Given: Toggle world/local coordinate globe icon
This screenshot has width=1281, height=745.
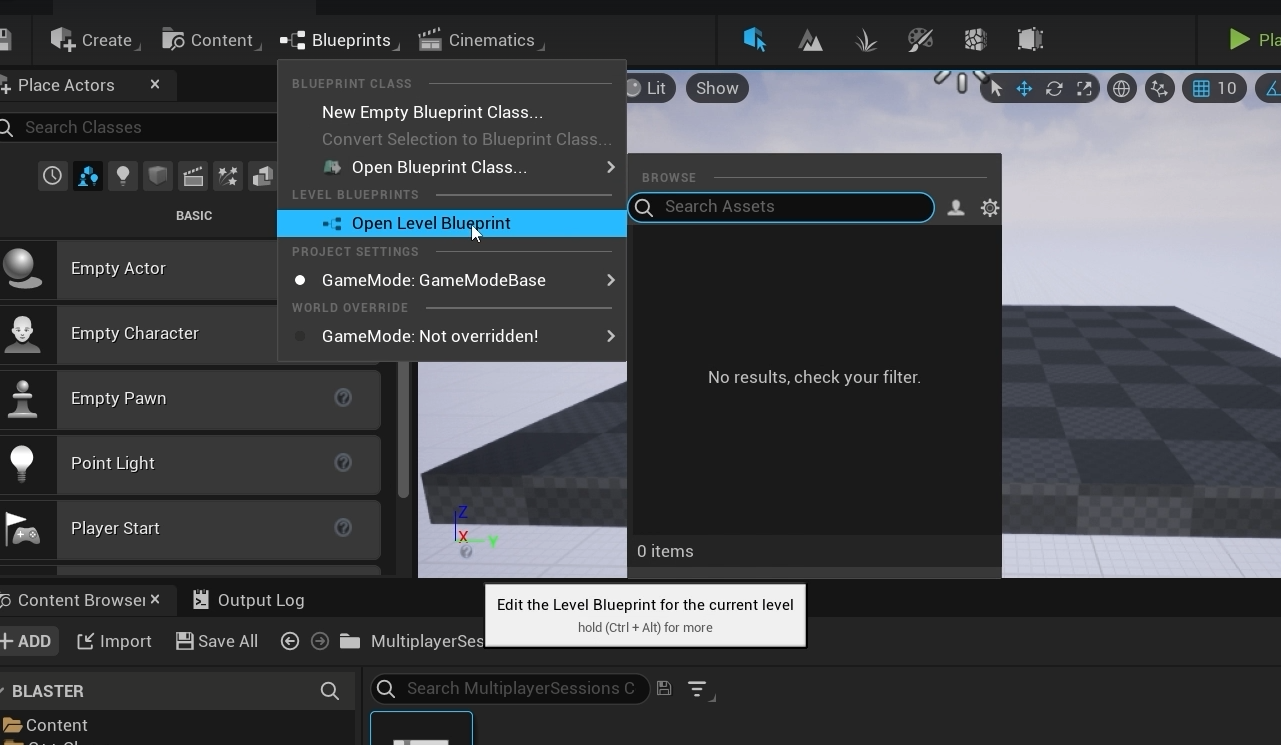Looking at the screenshot, I should [x=1121, y=88].
